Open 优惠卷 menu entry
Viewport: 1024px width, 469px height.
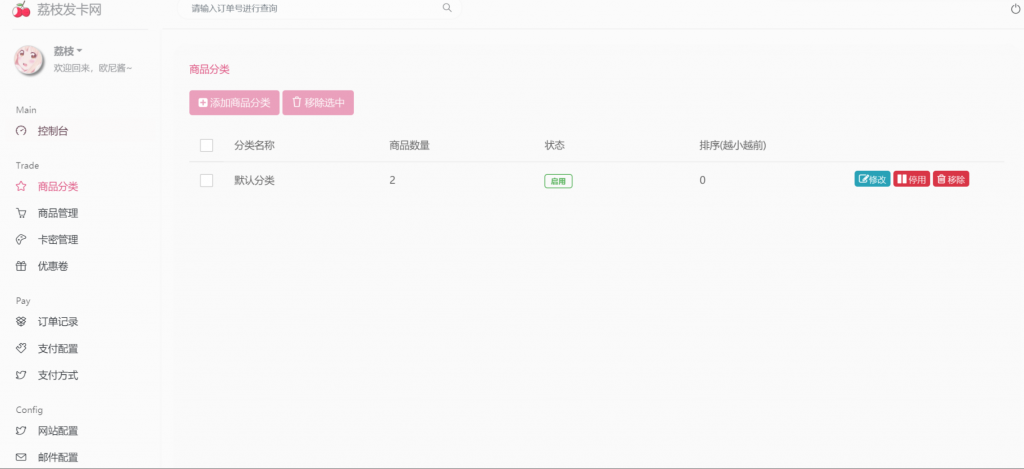pos(53,267)
